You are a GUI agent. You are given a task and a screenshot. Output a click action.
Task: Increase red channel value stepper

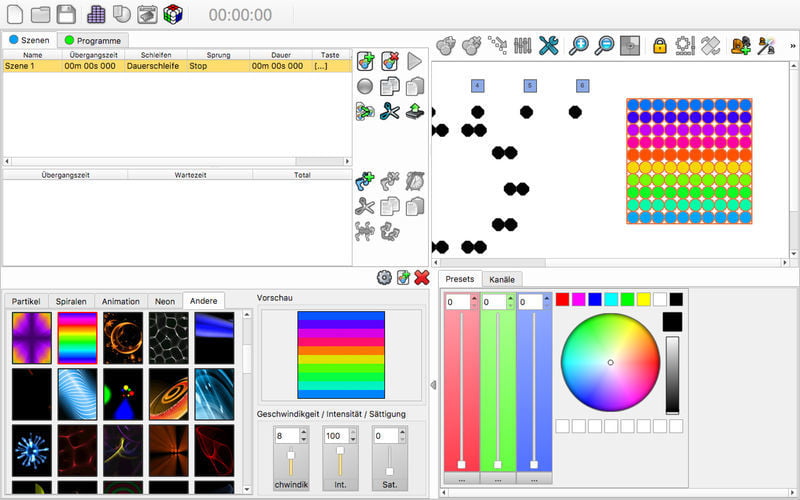pos(474,298)
